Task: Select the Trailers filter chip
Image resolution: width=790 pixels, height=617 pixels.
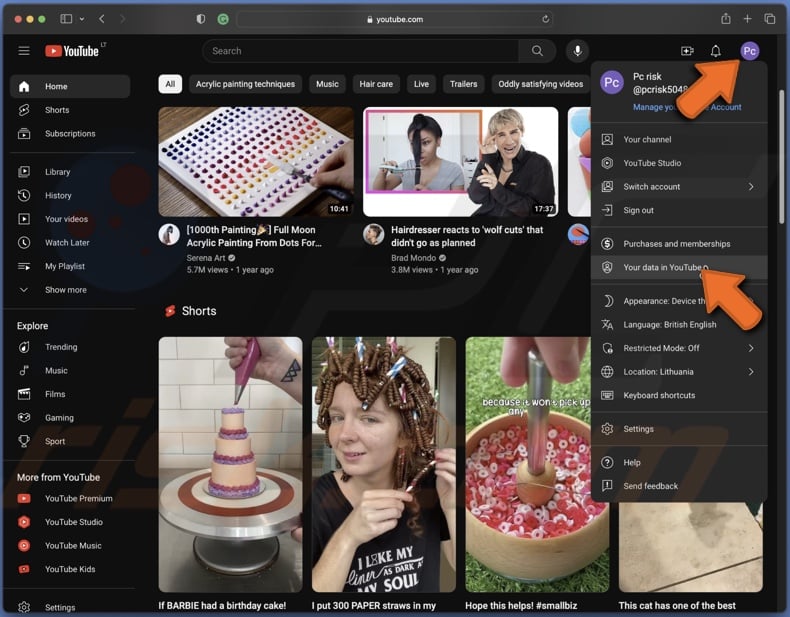Action: [464, 84]
